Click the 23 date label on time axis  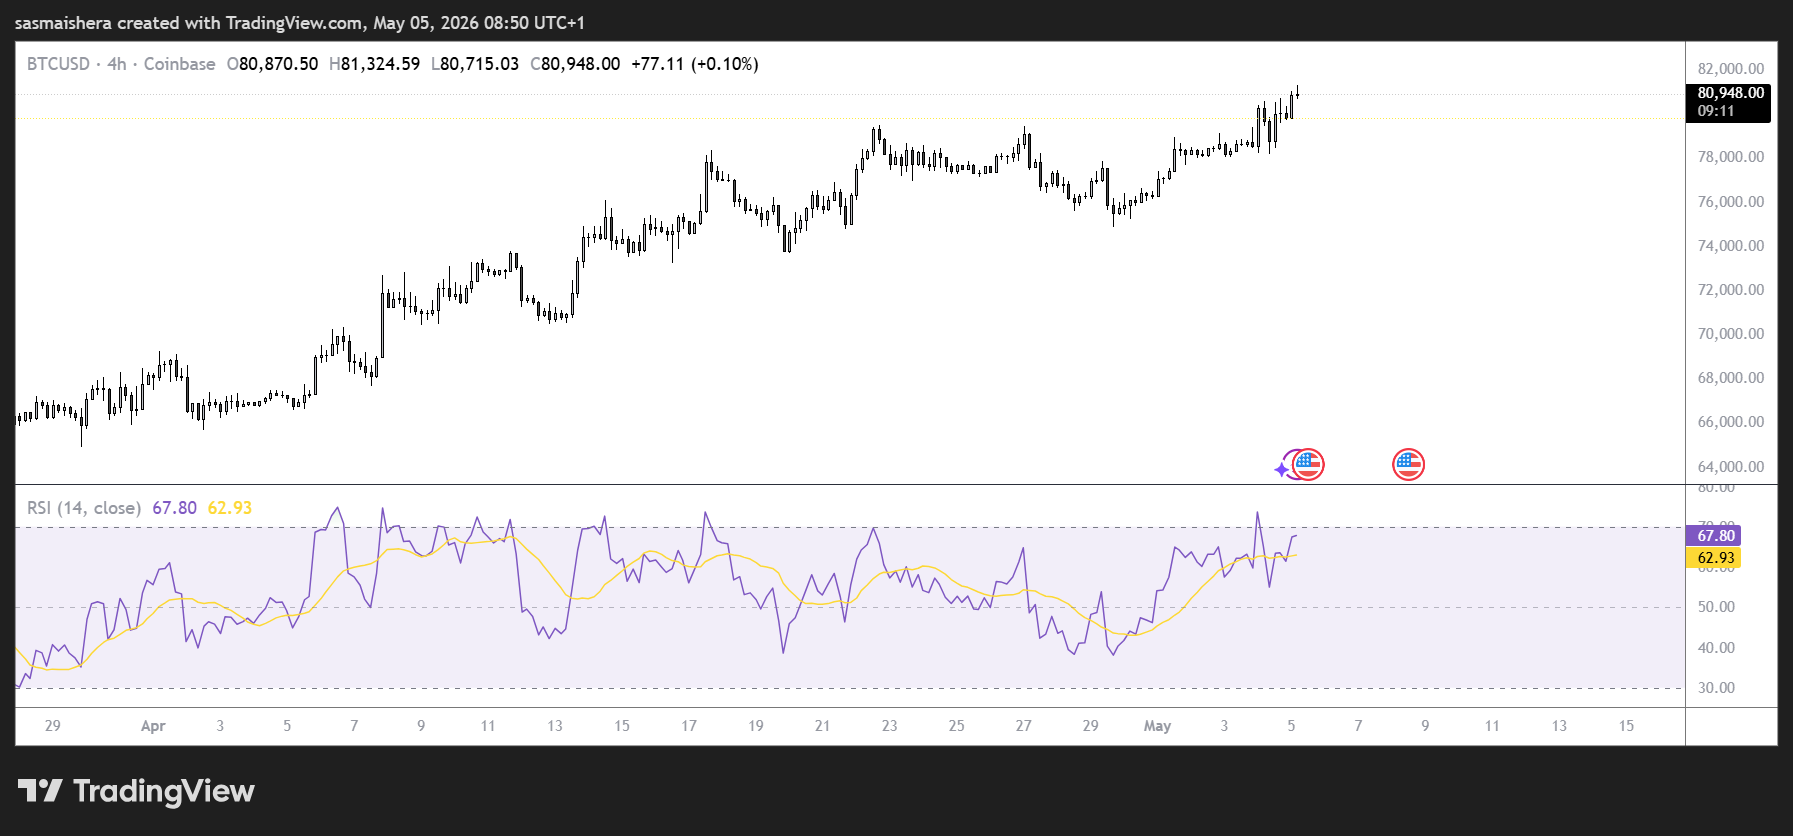pyautogui.click(x=889, y=726)
